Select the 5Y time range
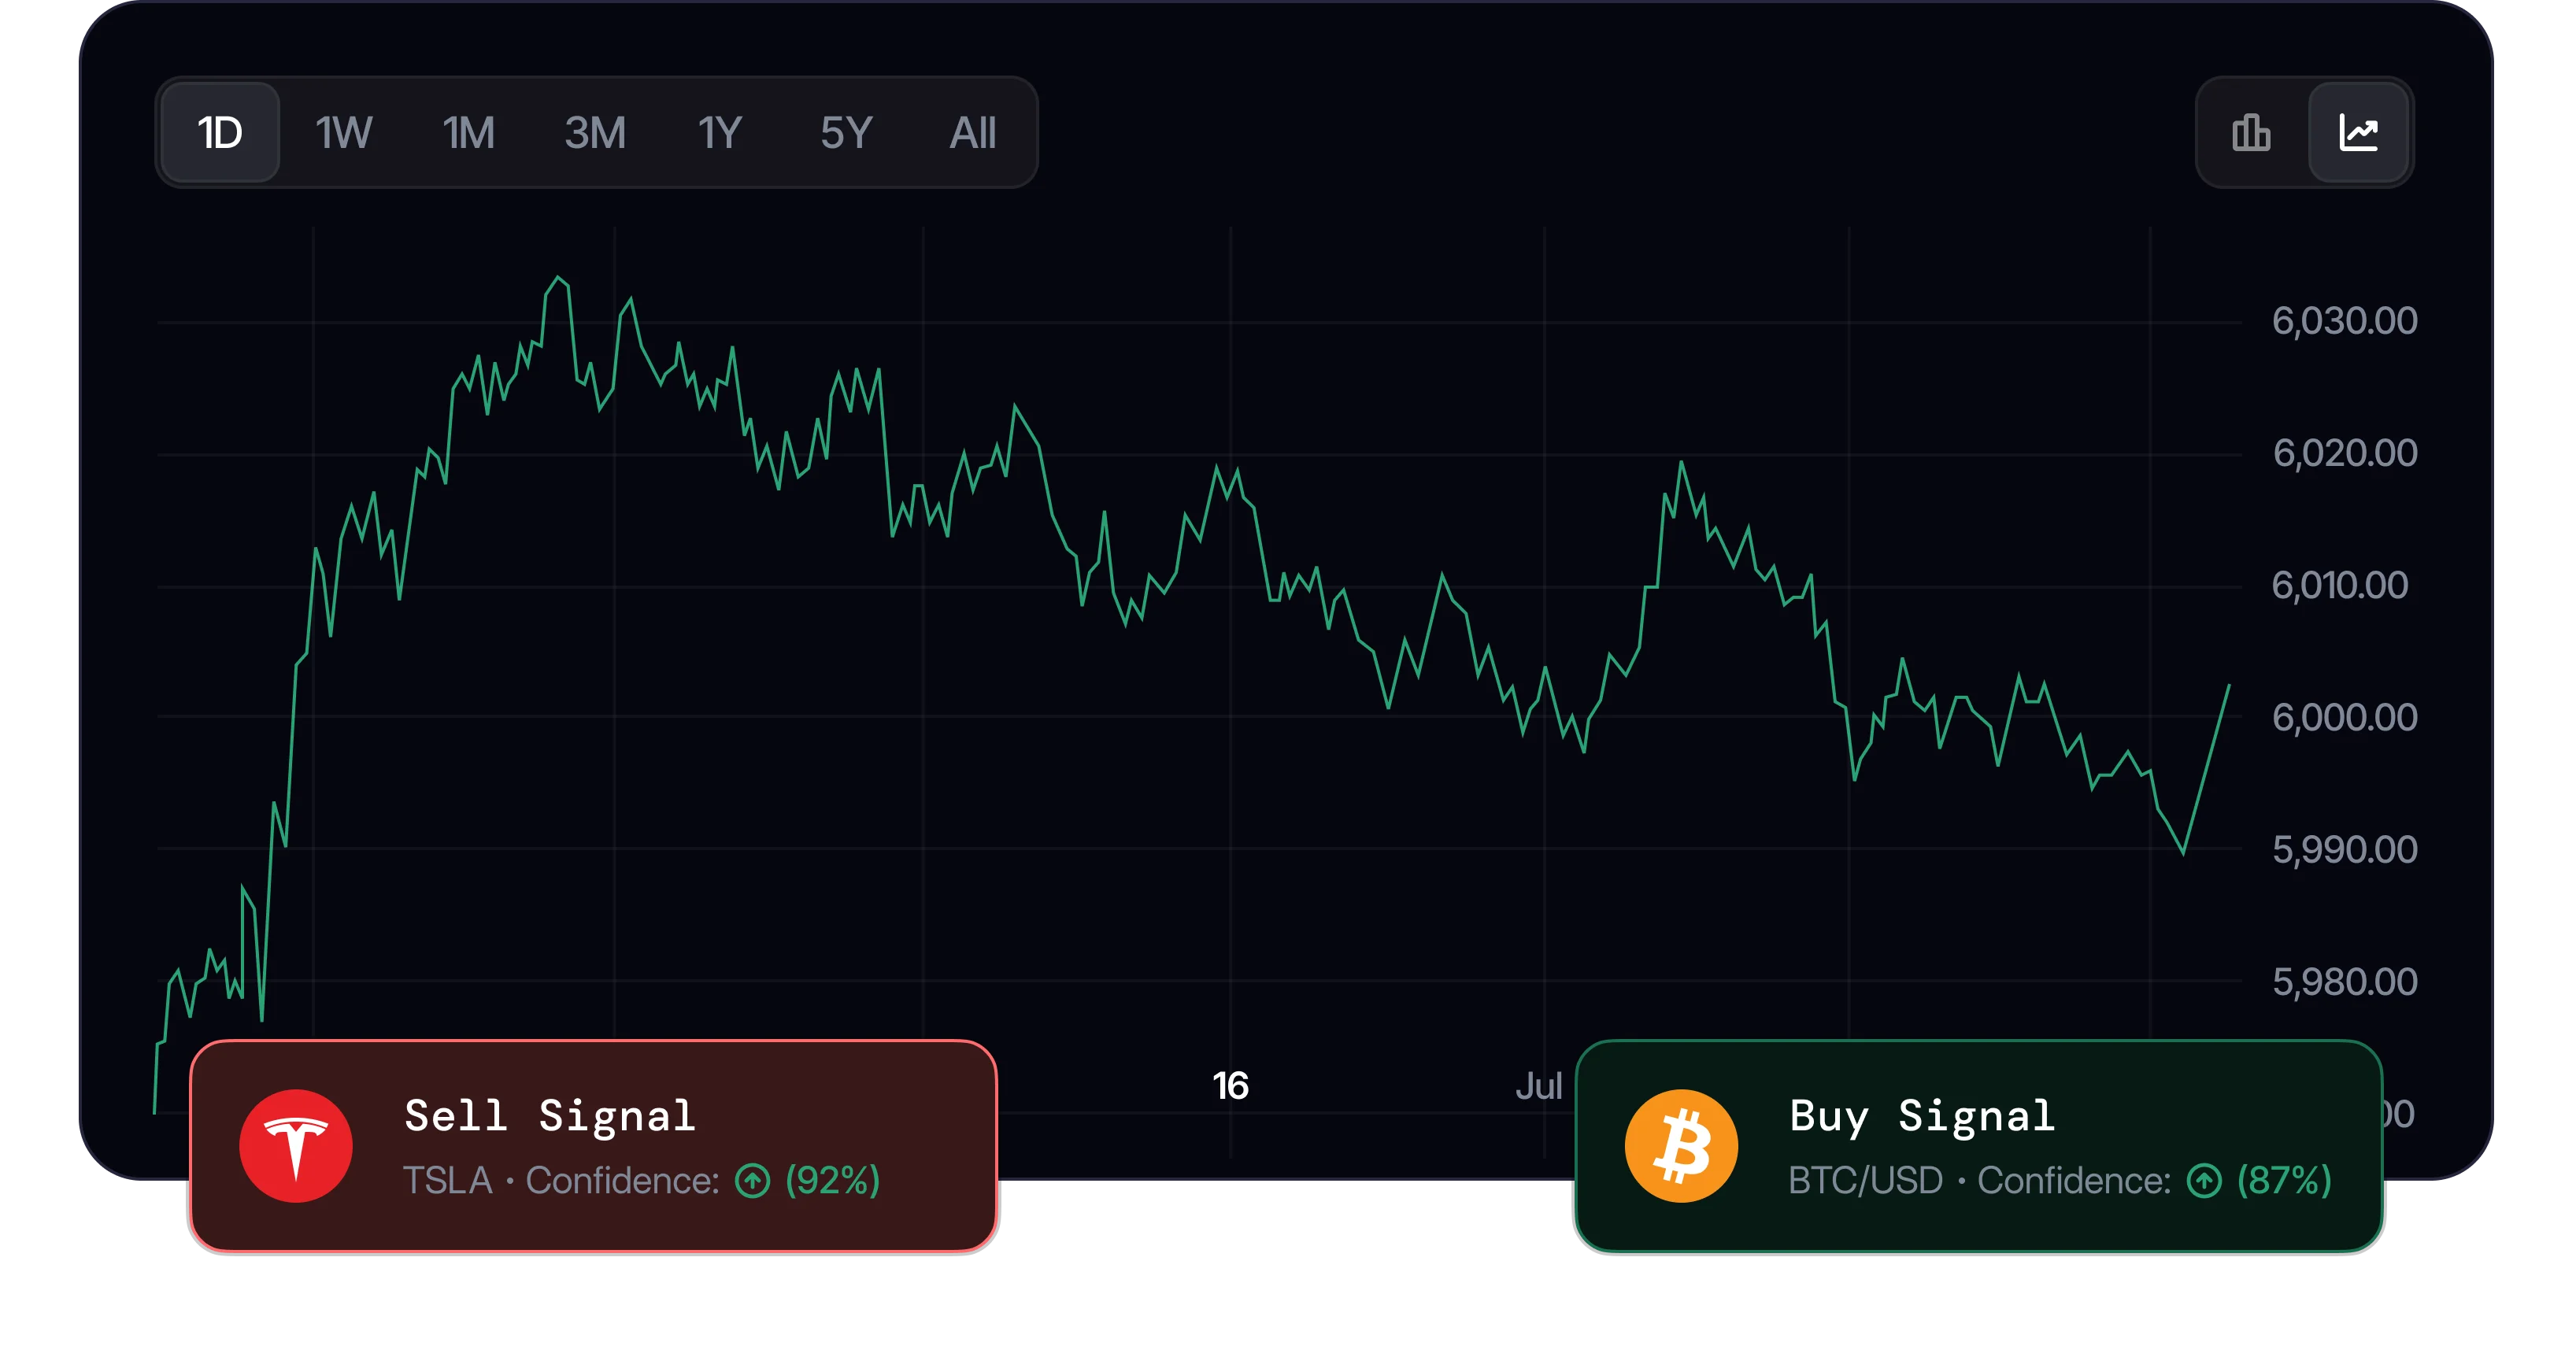This screenshot has height=1357, width=2576. point(846,132)
